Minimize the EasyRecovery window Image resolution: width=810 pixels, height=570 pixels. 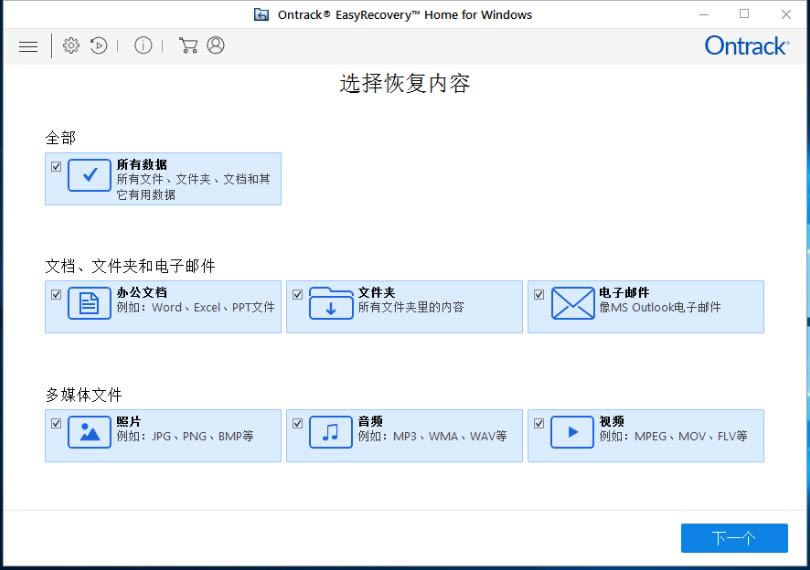coord(704,14)
